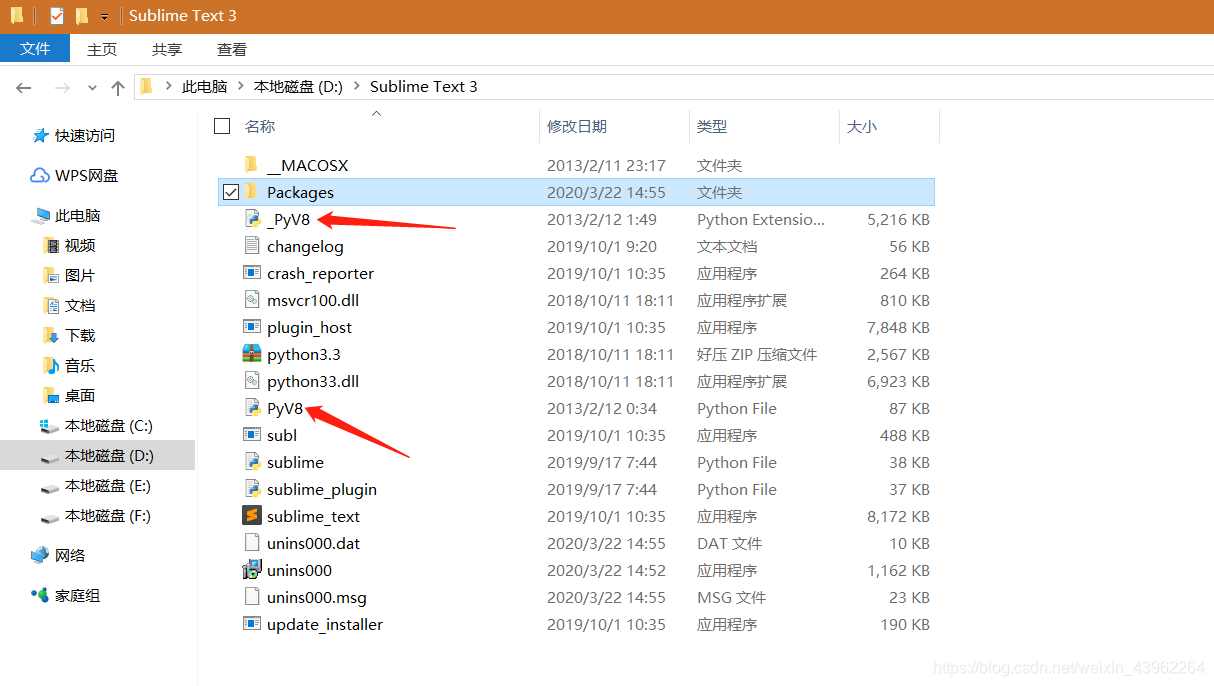Click the Packages folder name

pos(300,192)
